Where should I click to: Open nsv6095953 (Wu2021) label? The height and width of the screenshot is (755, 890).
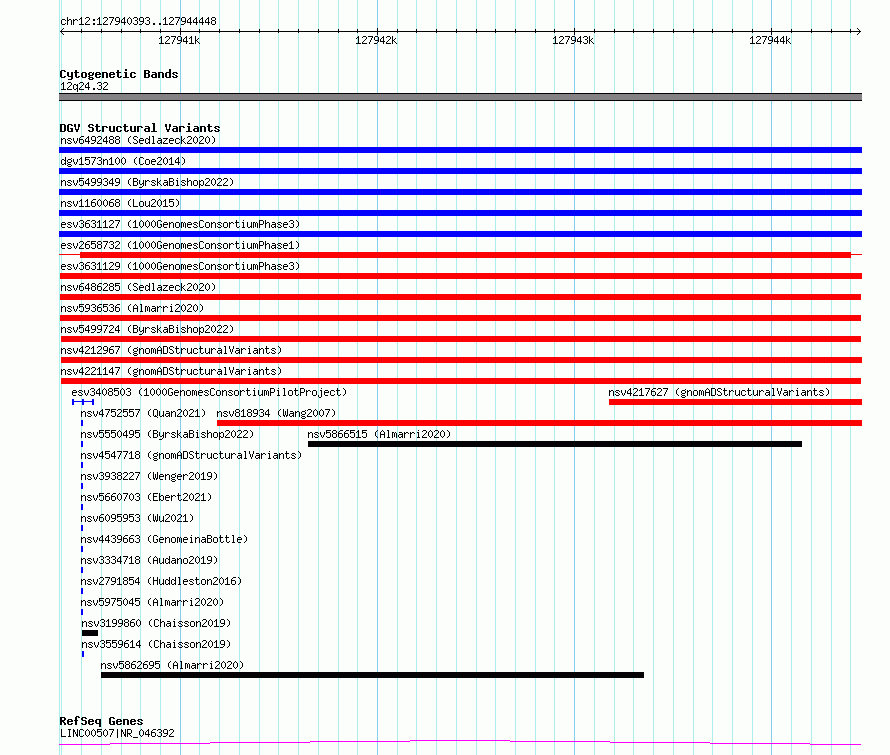pyautogui.click(x=137, y=518)
